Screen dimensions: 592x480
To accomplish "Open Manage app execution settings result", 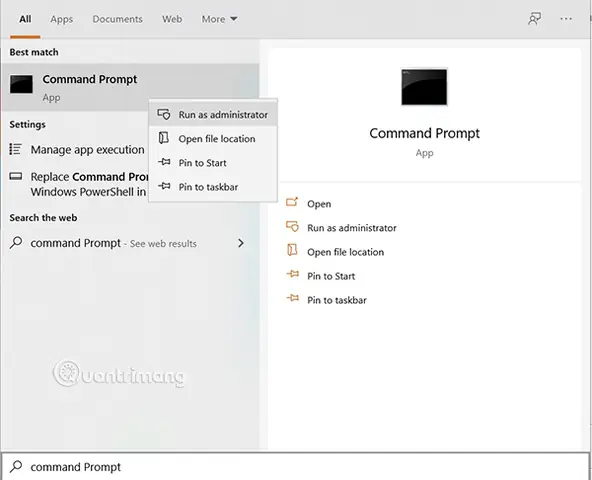I will coord(76,150).
